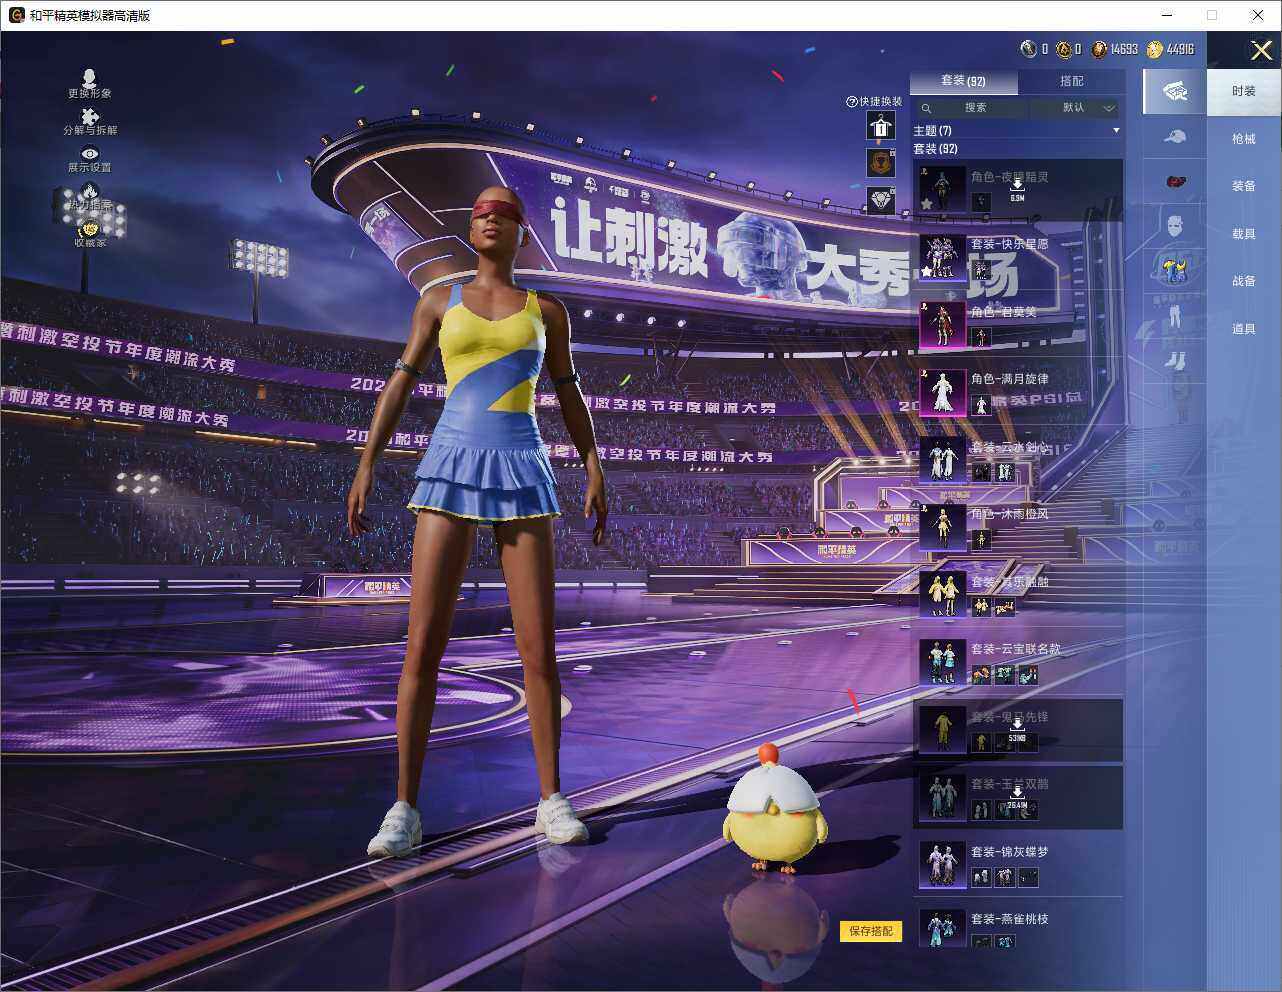
Task: Select the 角色-沐雨橙风 thumbnail
Action: (942, 527)
